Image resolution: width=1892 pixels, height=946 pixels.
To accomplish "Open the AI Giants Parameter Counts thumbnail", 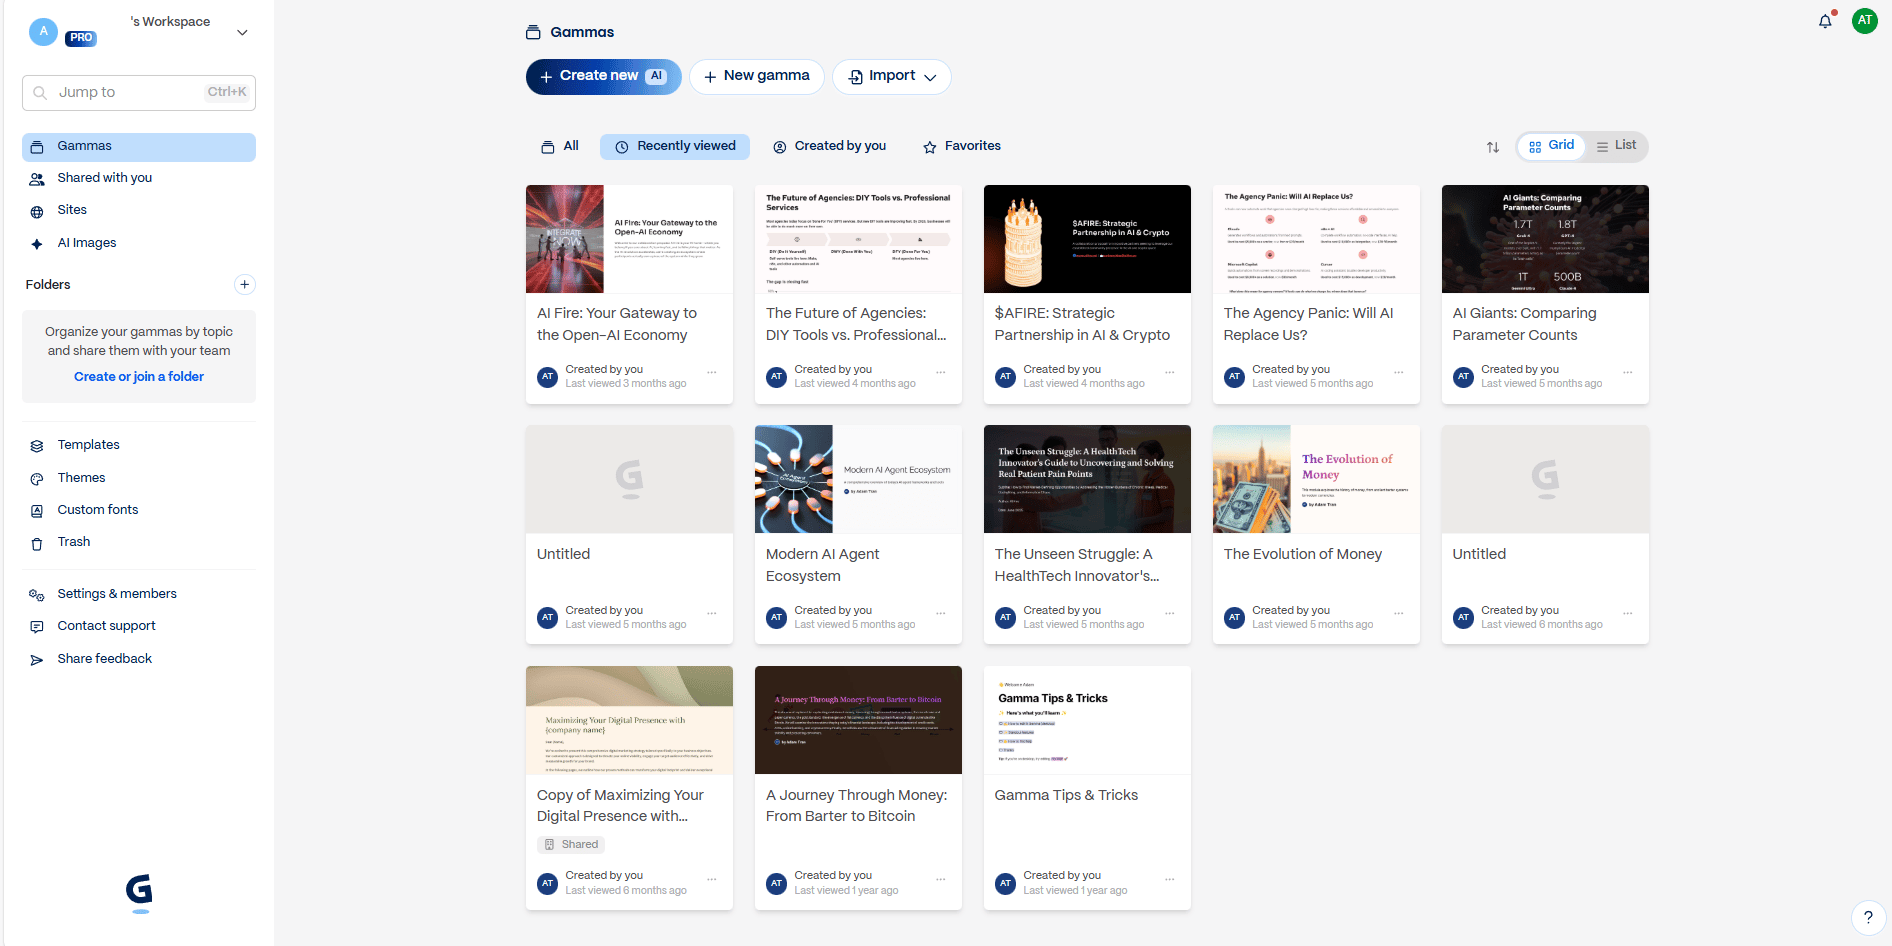I will tap(1545, 239).
